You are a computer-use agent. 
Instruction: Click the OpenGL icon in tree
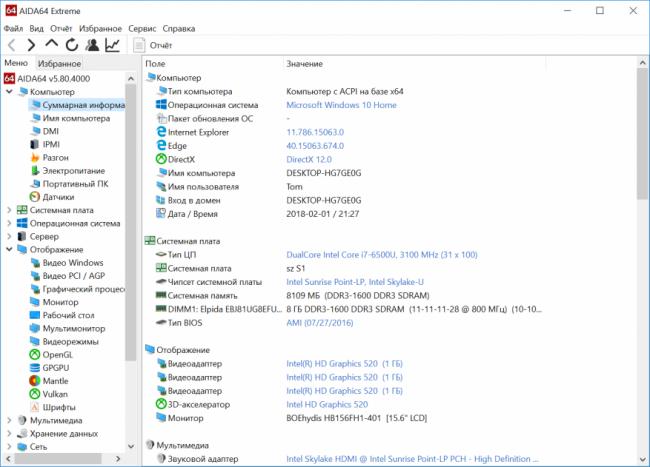point(35,355)
